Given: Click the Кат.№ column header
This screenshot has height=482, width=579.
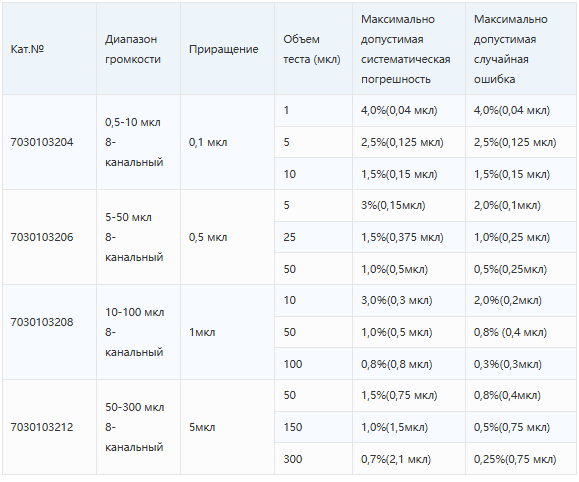Looking at the screenshot, I should 27,49.
